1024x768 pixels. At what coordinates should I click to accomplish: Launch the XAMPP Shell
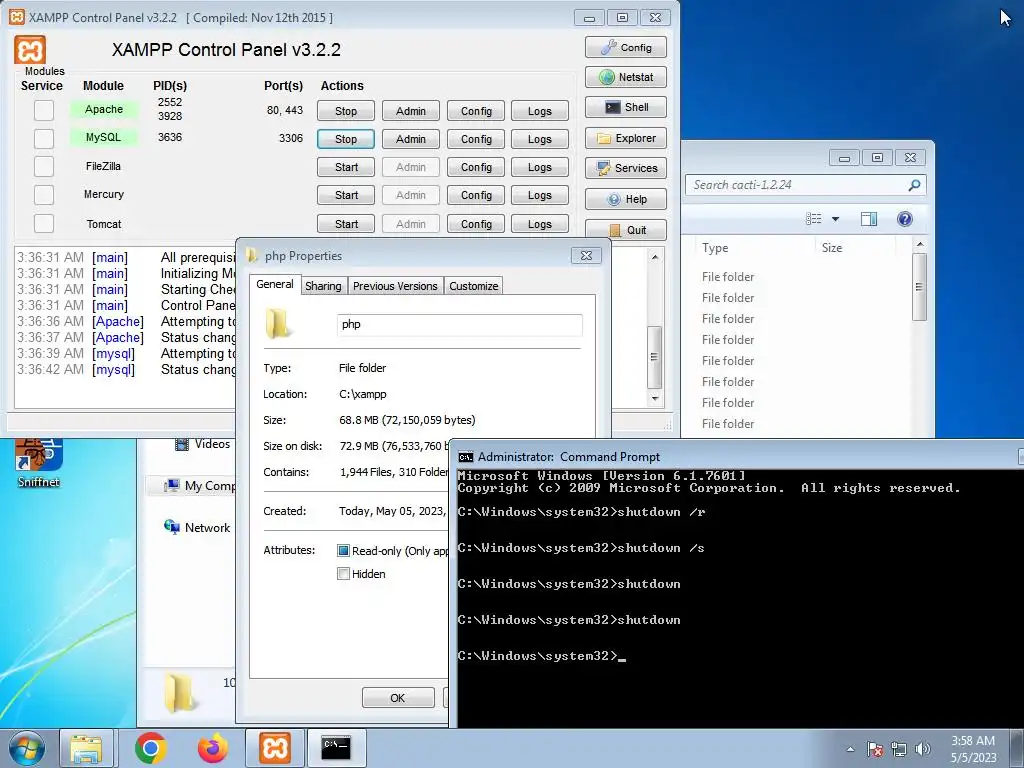coord(626,107)
